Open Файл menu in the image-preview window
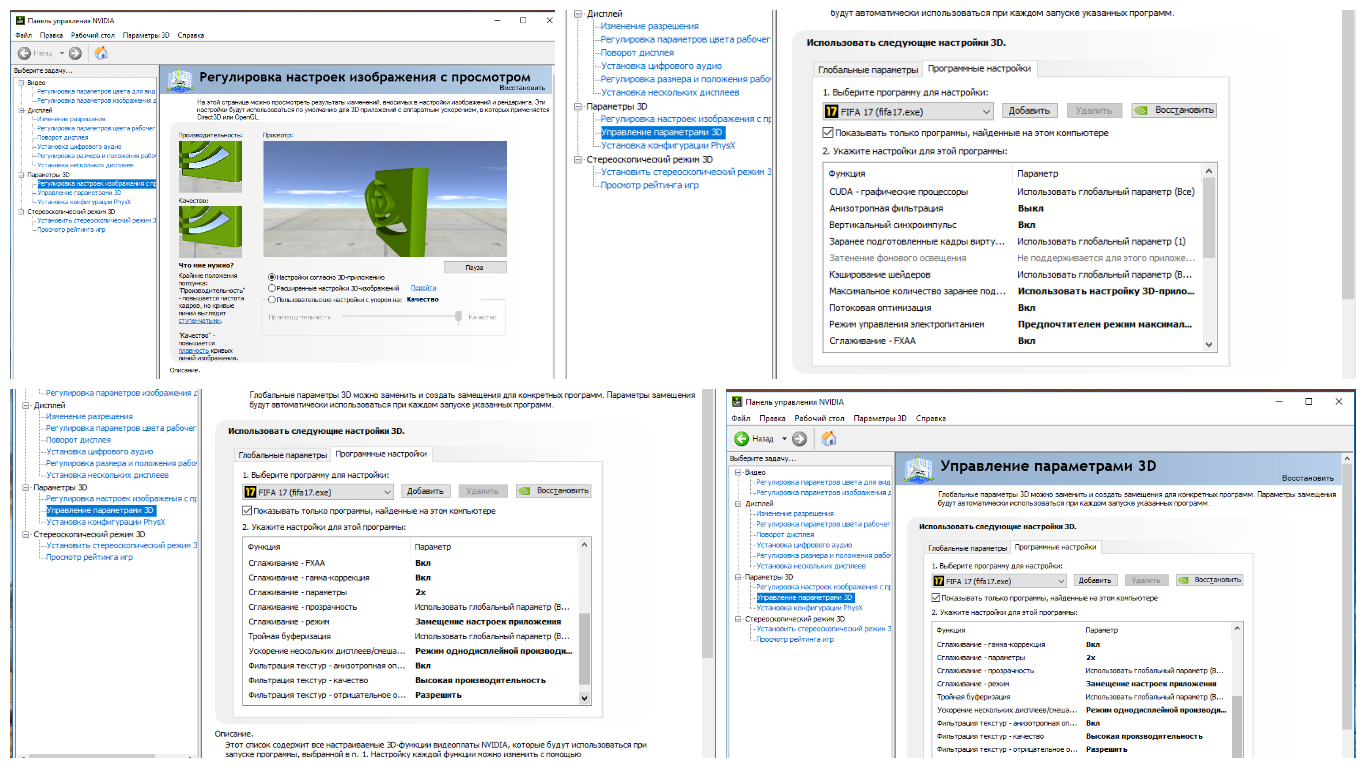 23,35
